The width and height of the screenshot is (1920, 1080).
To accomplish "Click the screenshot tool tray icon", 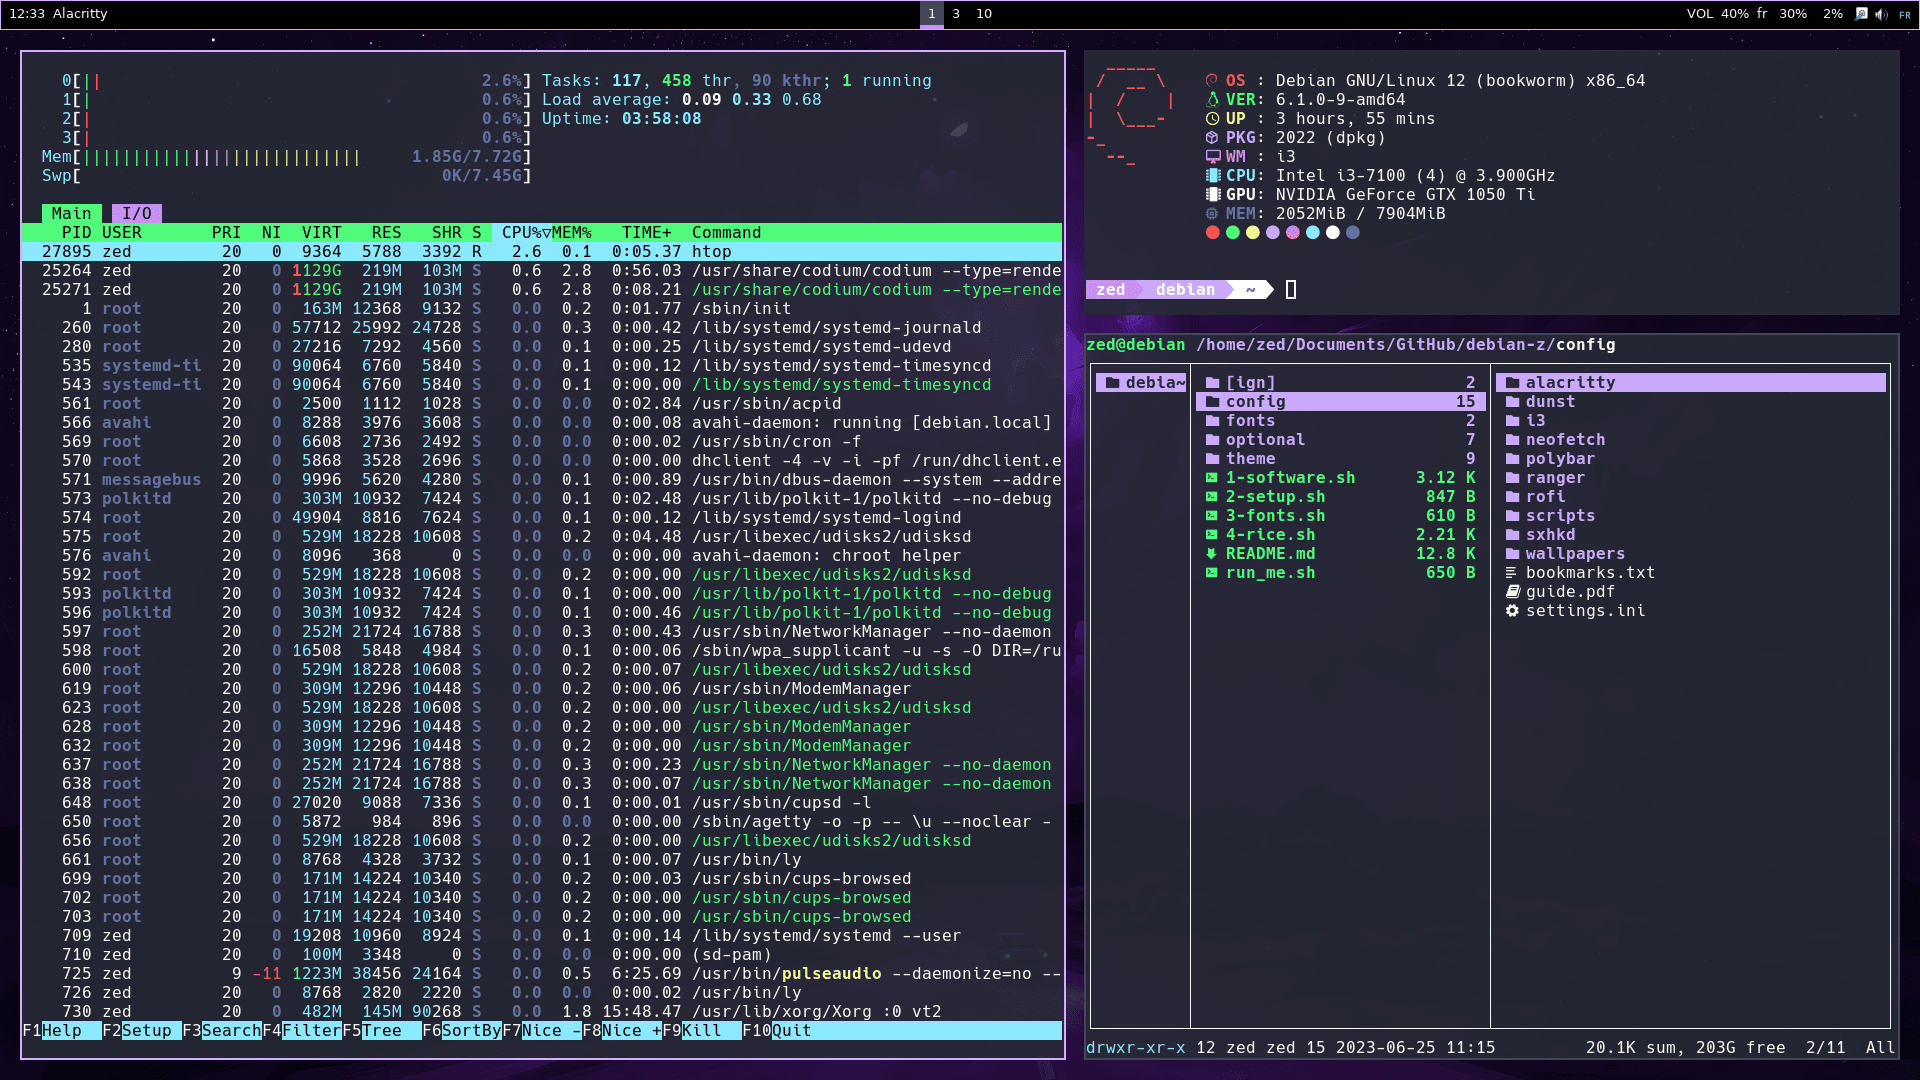I will click(x=1862, y=14).
